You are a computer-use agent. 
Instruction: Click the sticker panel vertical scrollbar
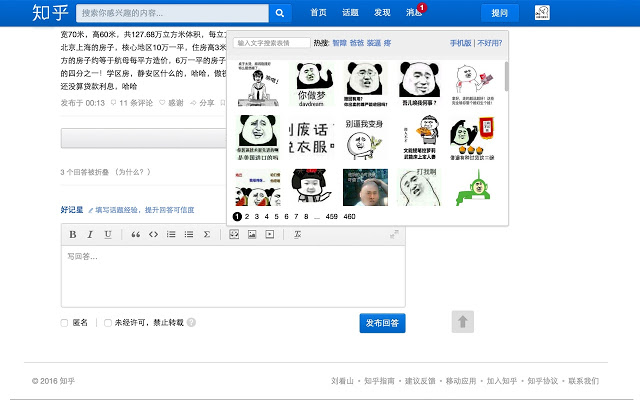[x=506, y=76]
